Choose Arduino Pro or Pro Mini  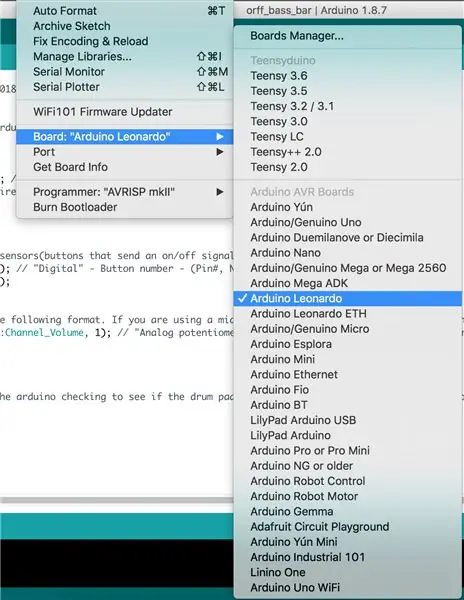coord(348,451)
